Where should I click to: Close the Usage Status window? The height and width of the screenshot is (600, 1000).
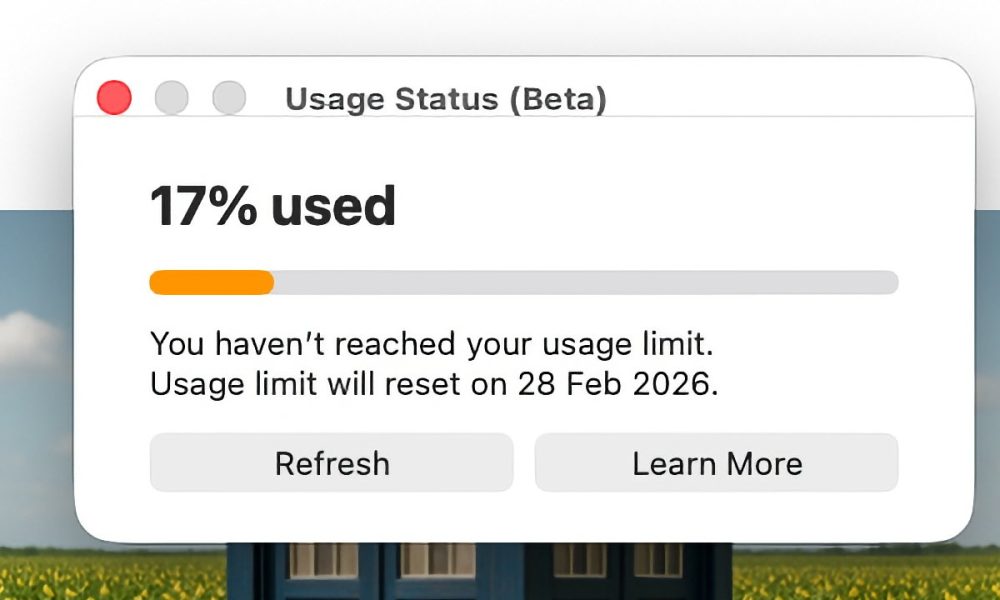tap(114, 98)
